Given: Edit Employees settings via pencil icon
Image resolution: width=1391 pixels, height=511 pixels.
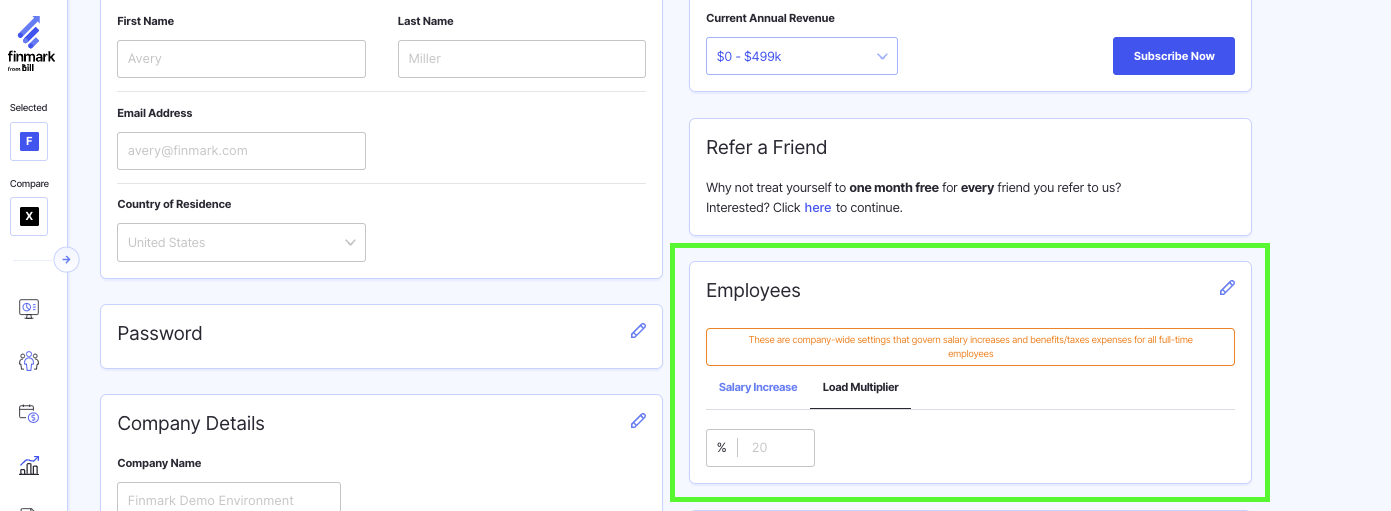Looking at the screenshot, I should [1227, 288].
